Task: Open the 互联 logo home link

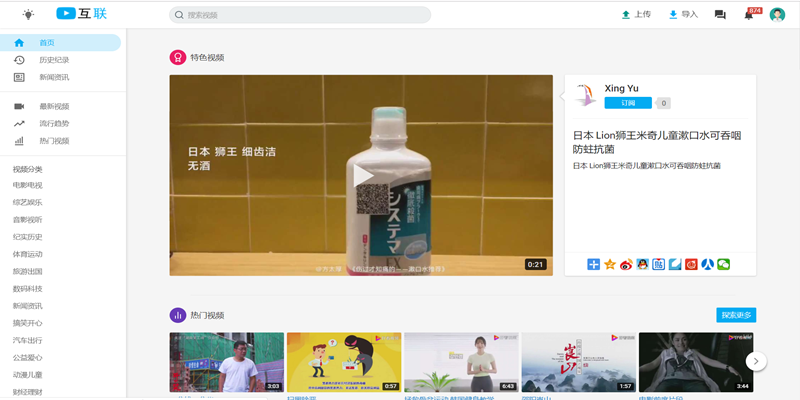Action: click(81, 14)
